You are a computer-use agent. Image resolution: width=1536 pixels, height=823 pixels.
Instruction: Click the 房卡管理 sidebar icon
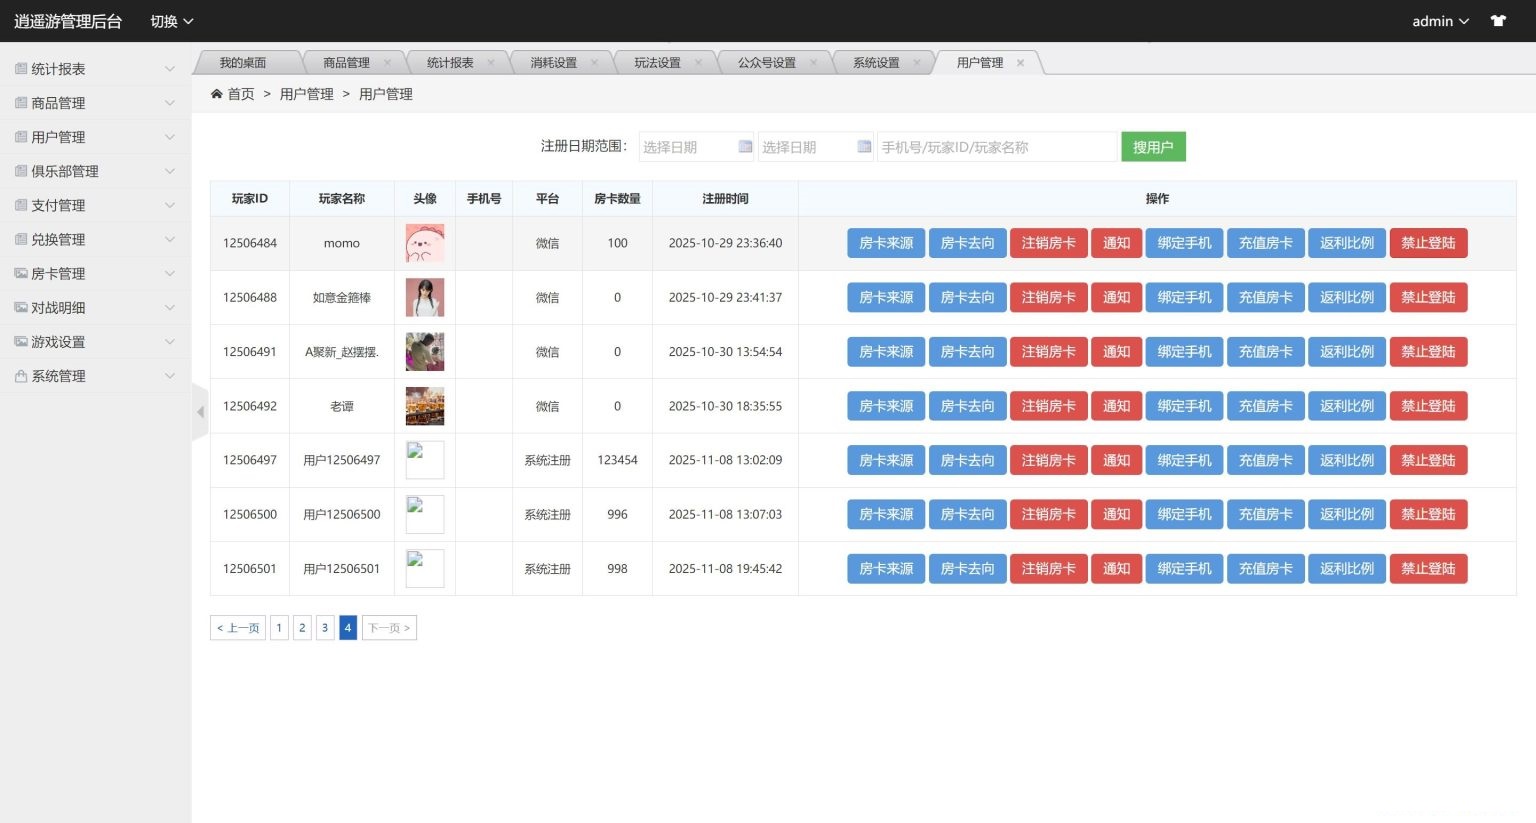(19, 273)
